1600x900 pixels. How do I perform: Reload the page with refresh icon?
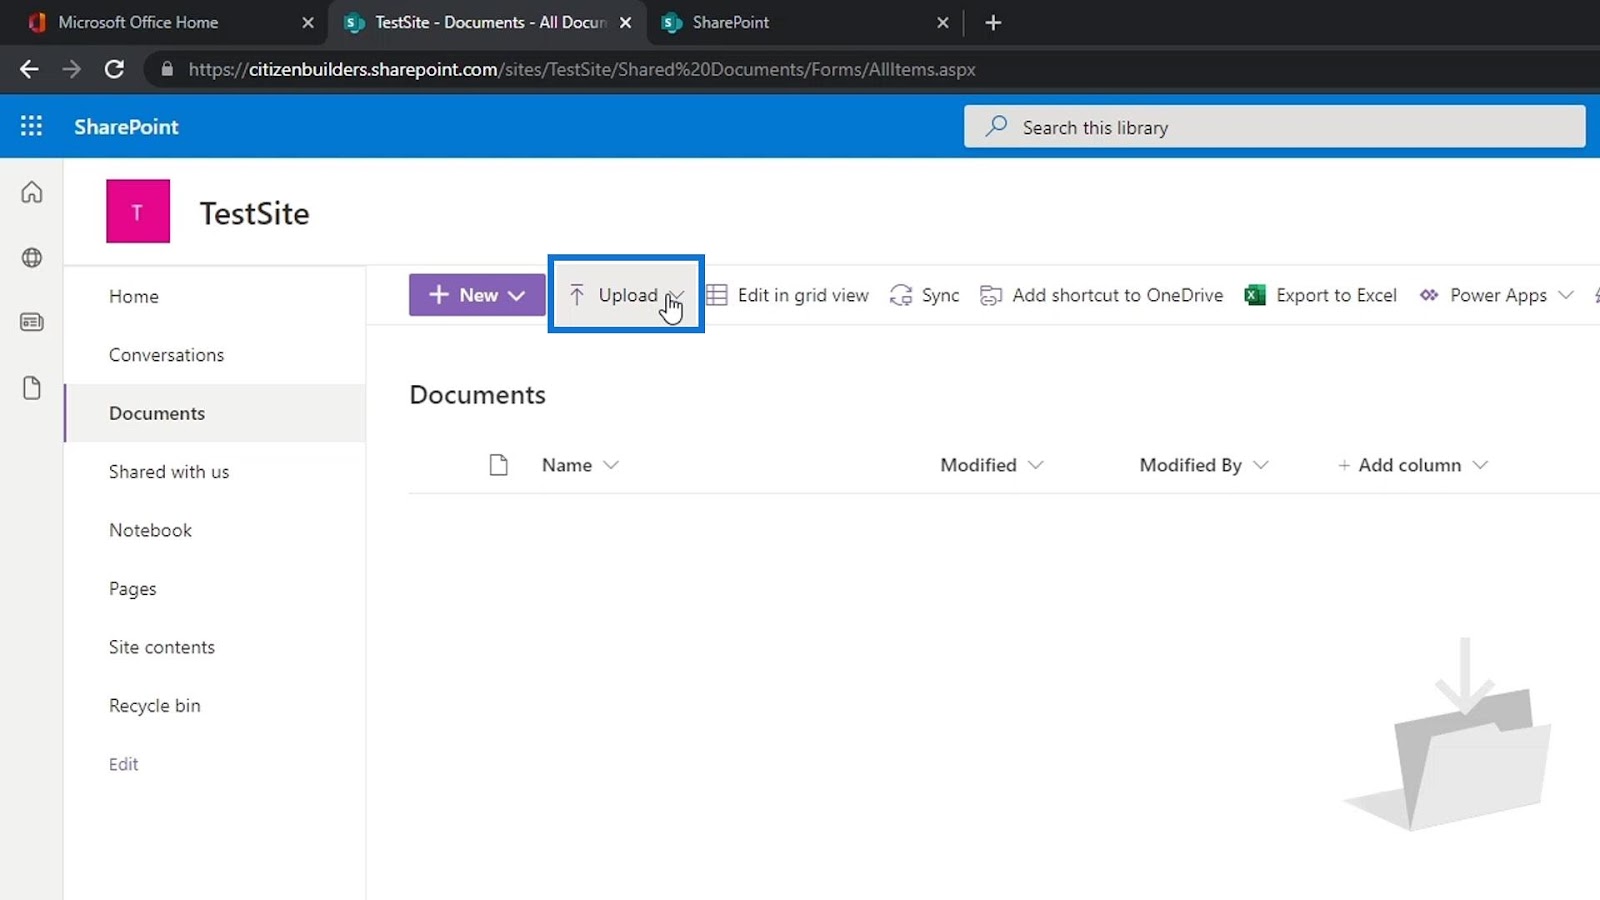tap(114, 69)
